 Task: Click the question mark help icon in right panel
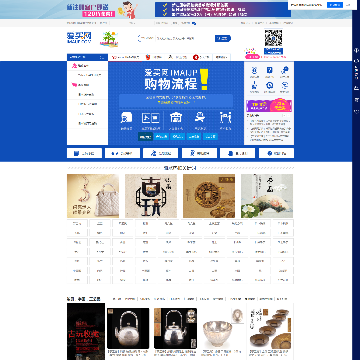[x=269, y=70]
